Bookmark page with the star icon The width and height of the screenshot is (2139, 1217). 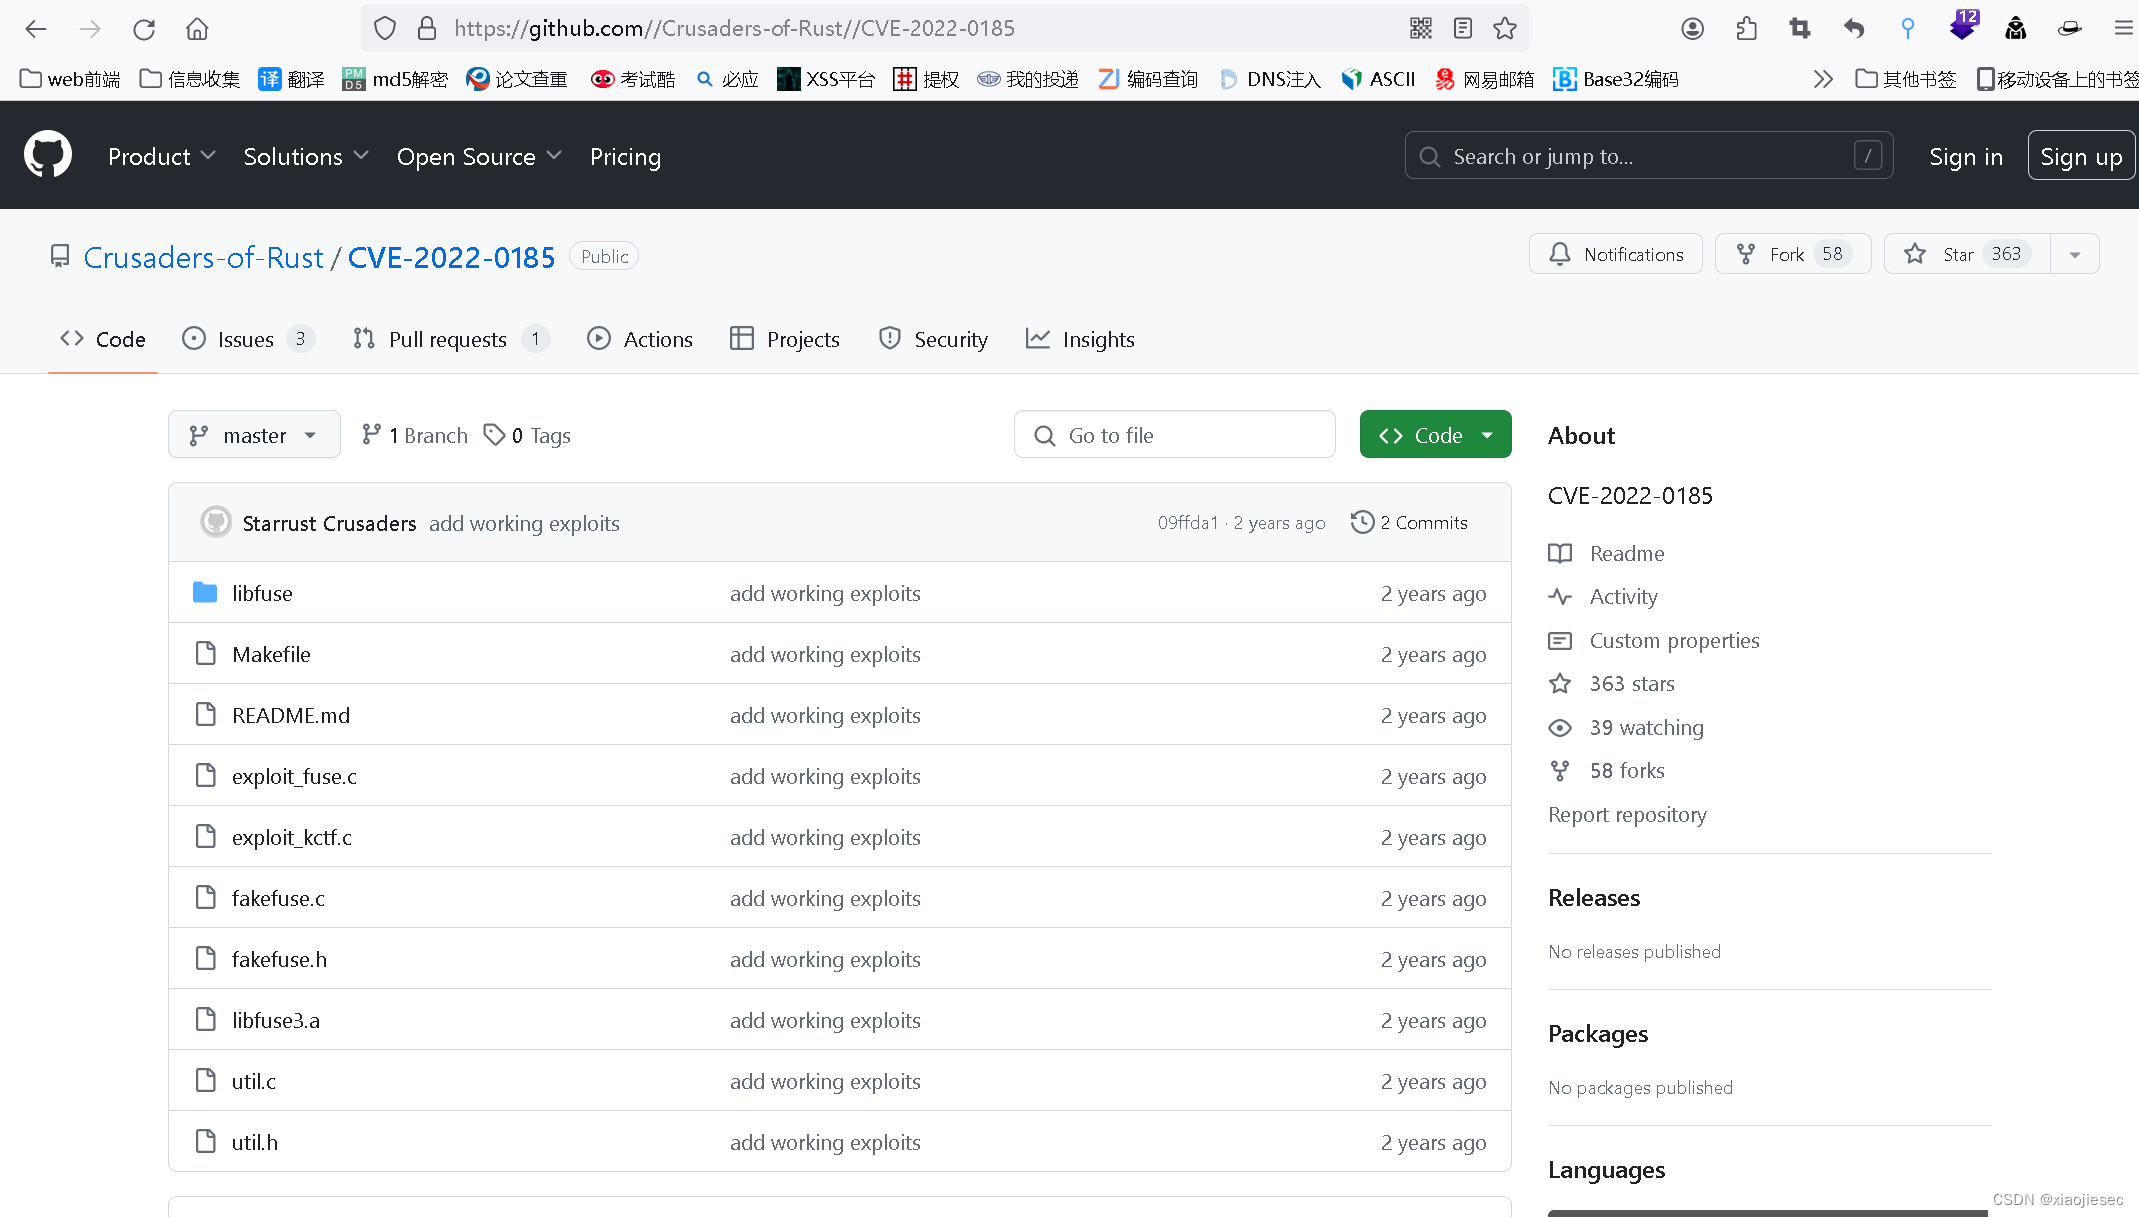1505,29
